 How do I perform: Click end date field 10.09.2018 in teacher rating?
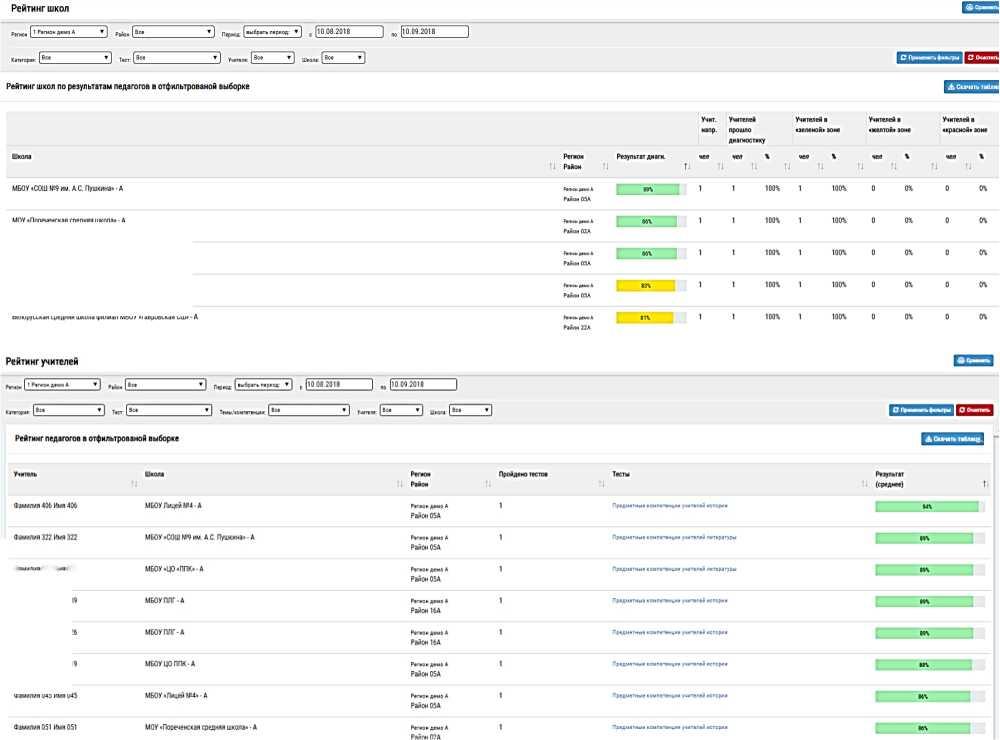tap(423, 385)
